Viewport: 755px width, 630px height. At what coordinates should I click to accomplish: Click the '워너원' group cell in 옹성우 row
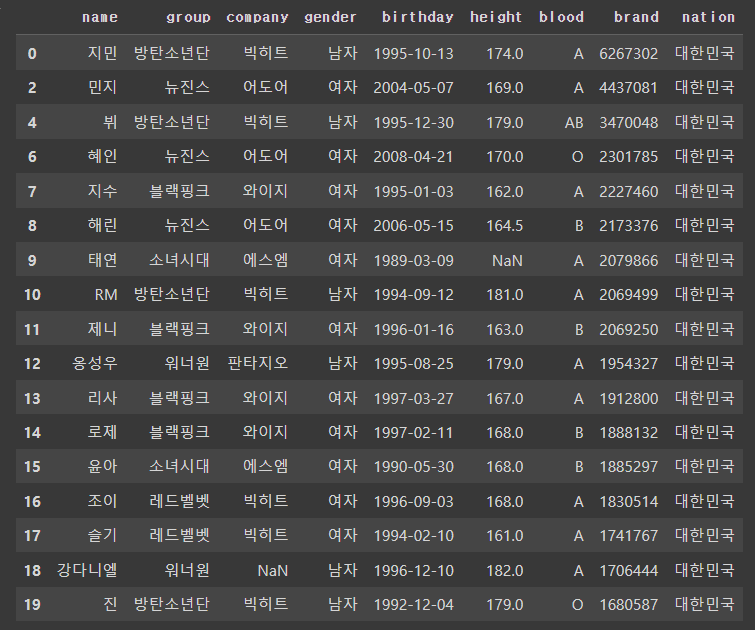pyautogui.click(x=187, y=363)
